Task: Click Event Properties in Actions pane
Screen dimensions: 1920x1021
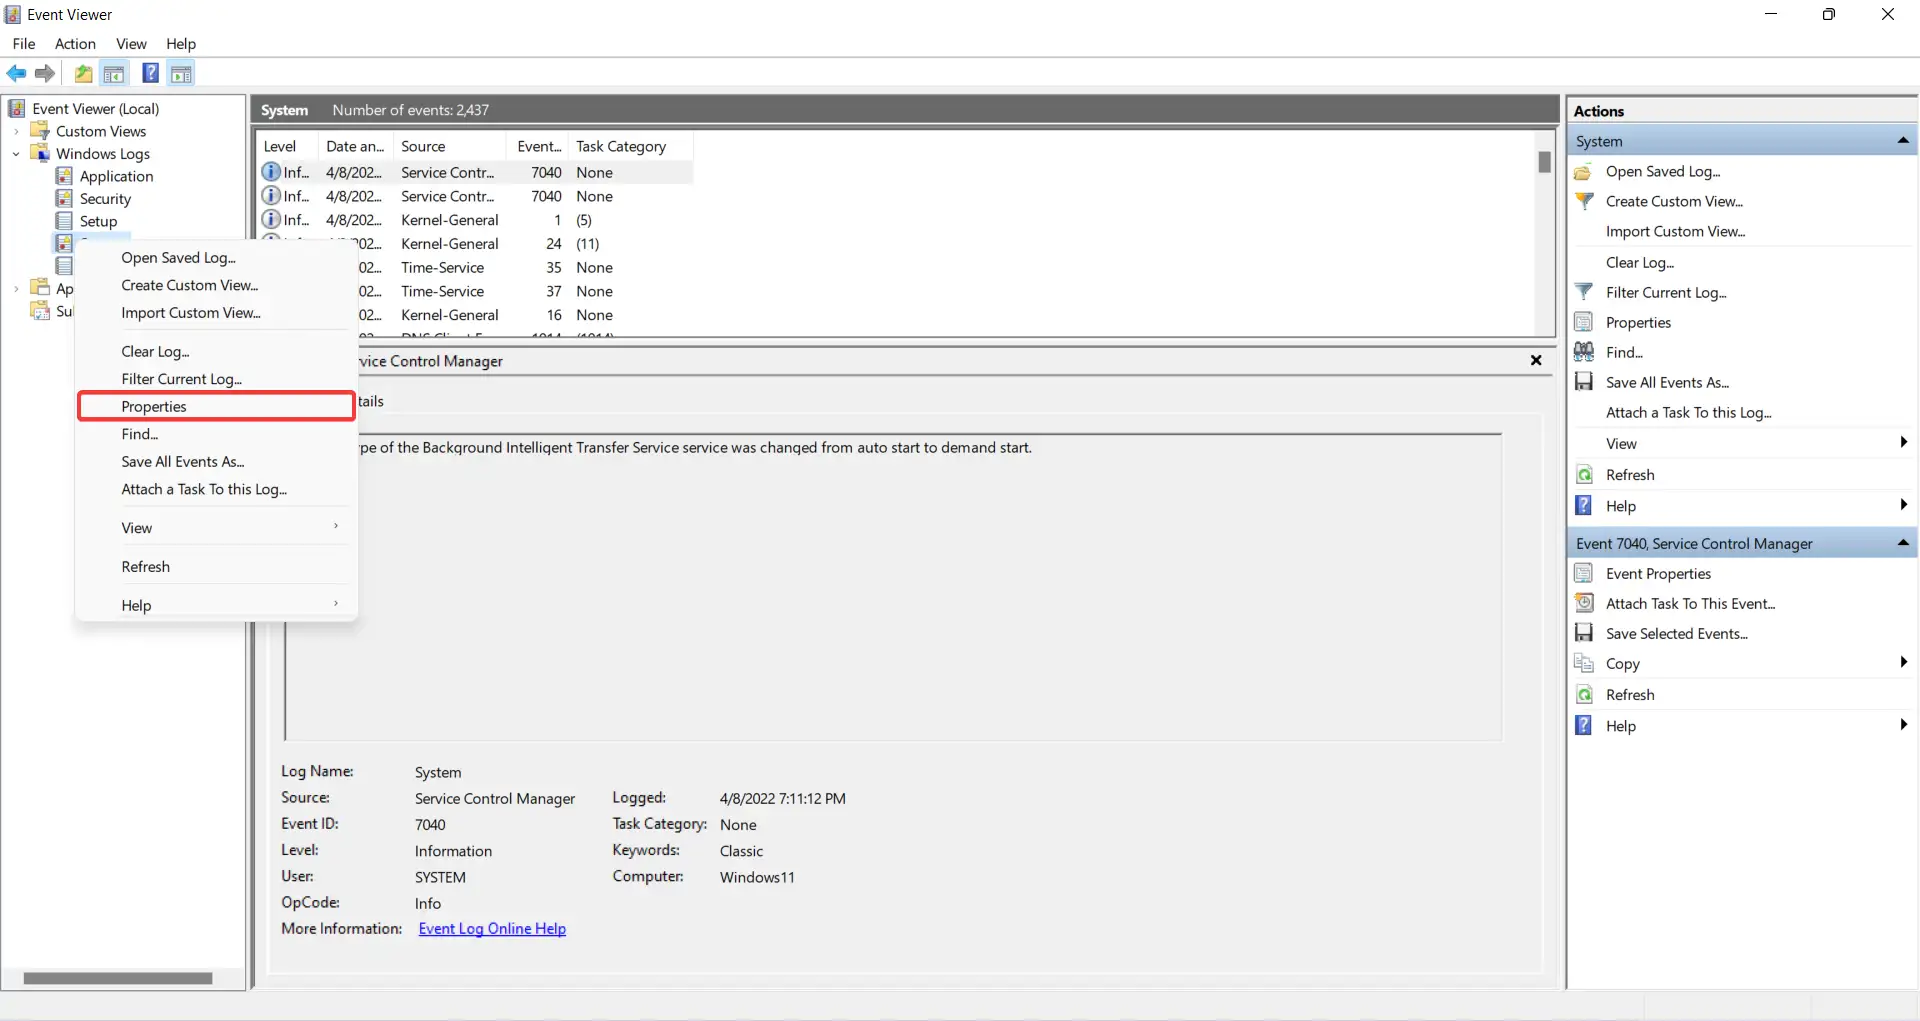Action: pos(1658,573)
